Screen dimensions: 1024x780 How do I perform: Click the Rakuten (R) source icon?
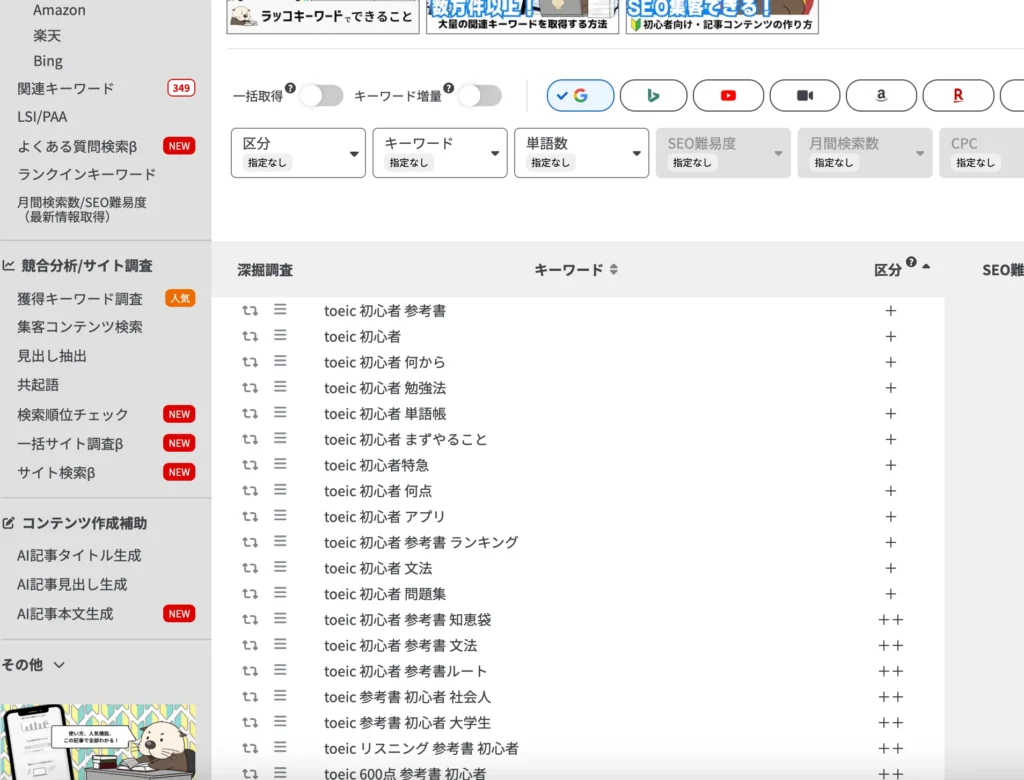tap(958, 95)
